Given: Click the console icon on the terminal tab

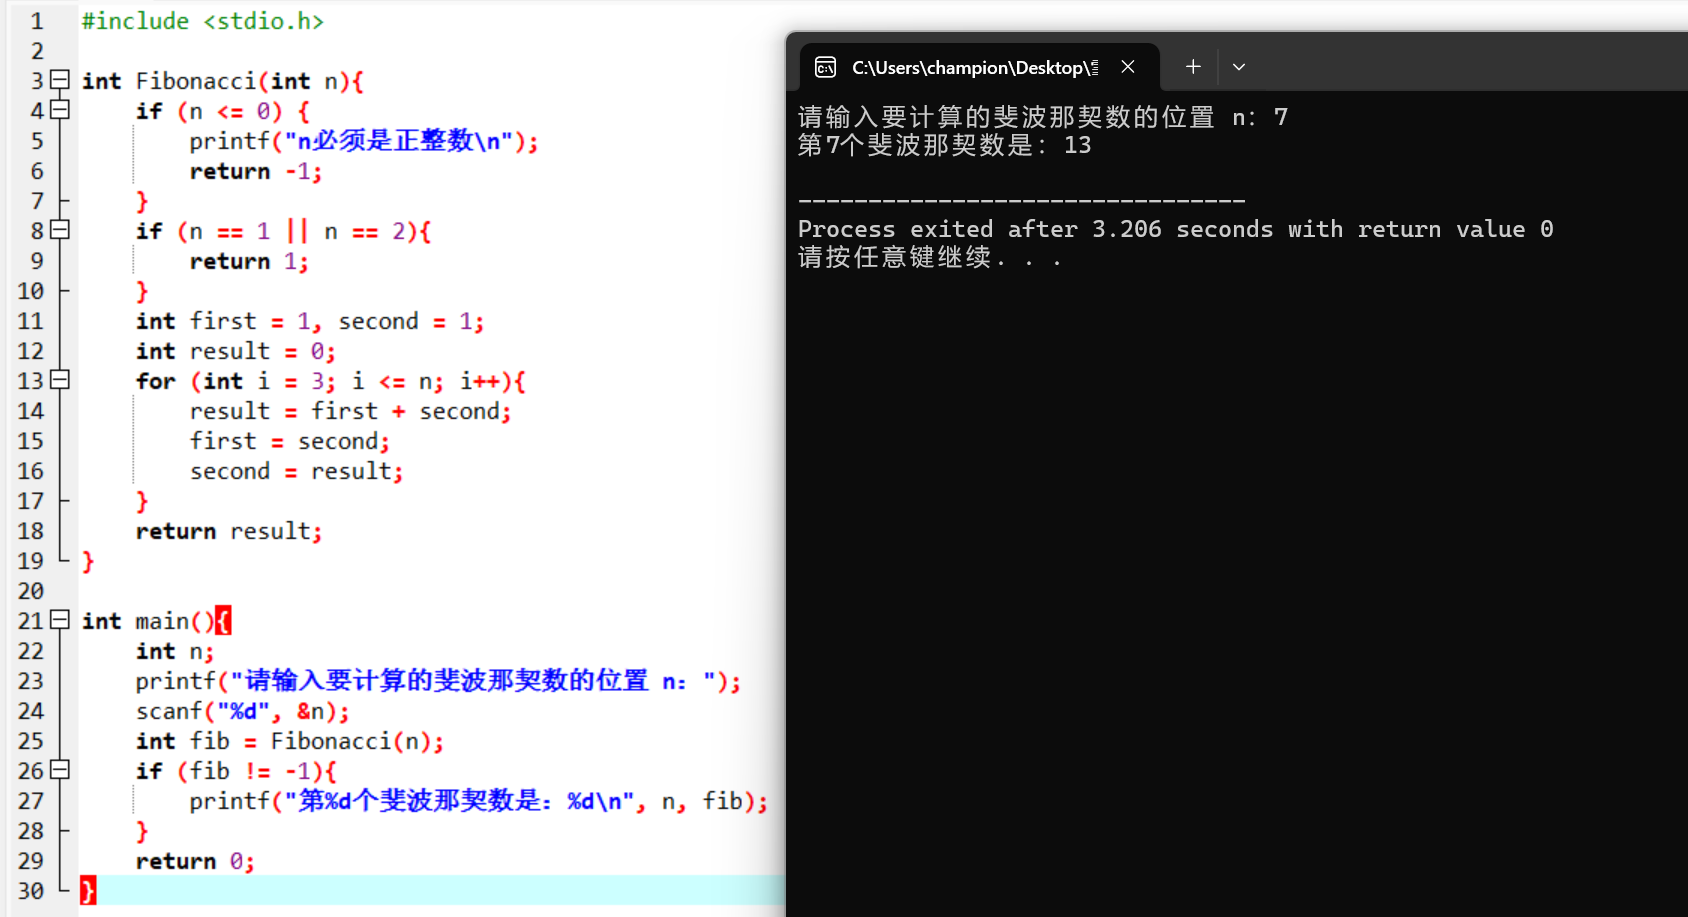Looking at the screenshot, I should [x=826, y=67].
